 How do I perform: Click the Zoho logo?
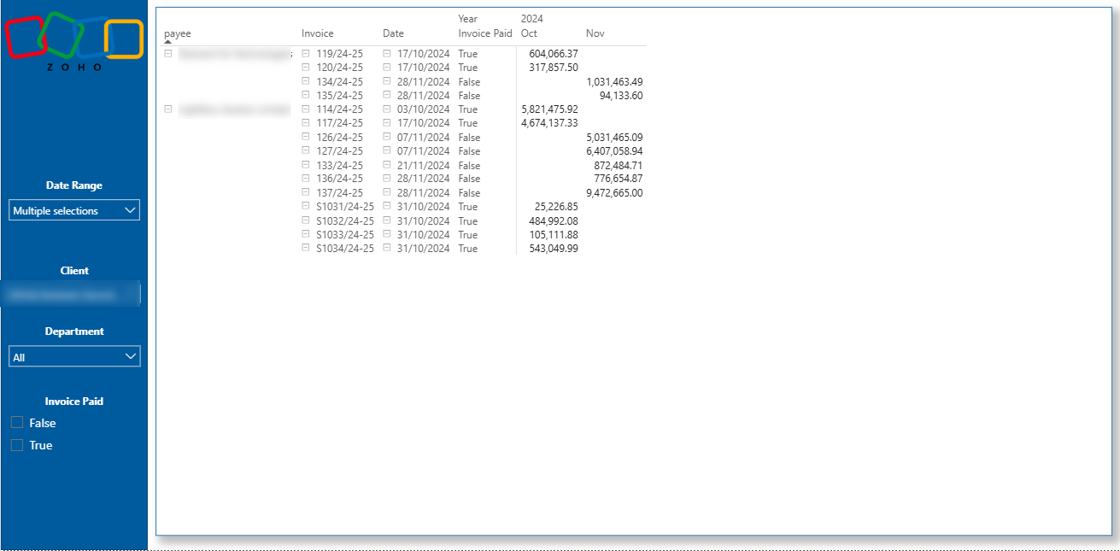[74, 41]
